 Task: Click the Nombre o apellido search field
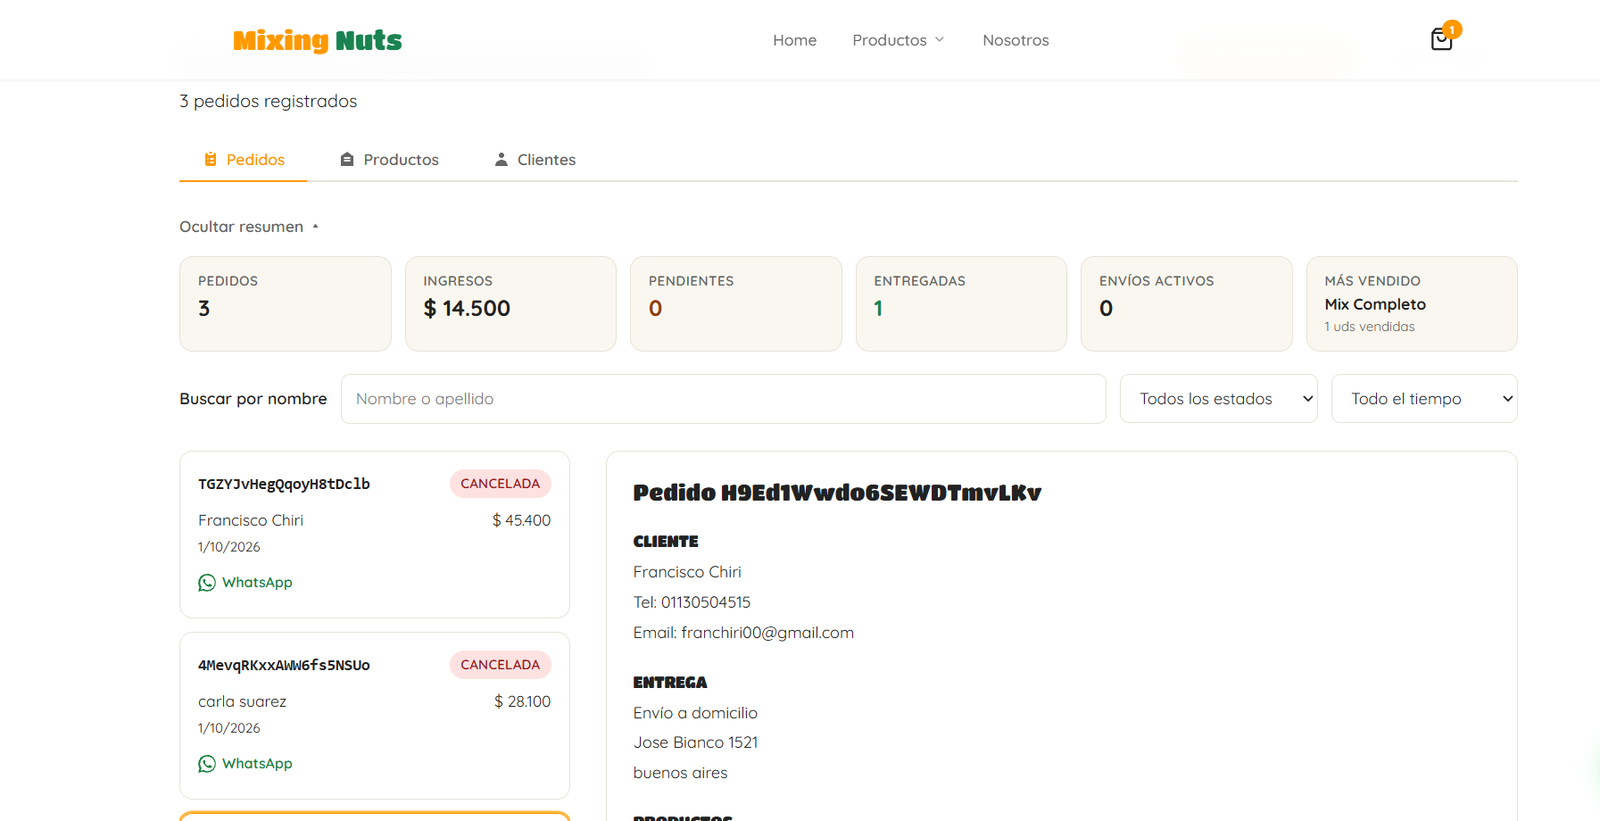723,399
